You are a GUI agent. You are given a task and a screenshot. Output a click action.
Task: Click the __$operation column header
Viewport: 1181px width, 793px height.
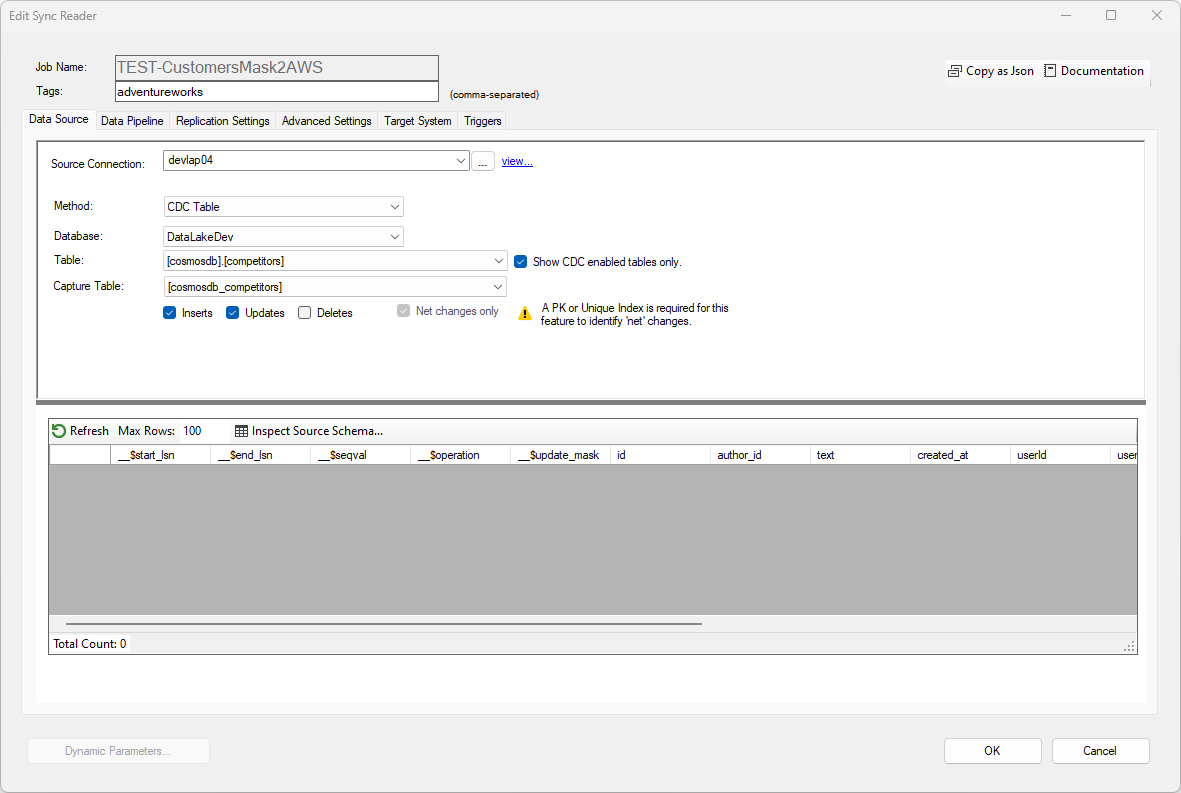tap(461, 455)
